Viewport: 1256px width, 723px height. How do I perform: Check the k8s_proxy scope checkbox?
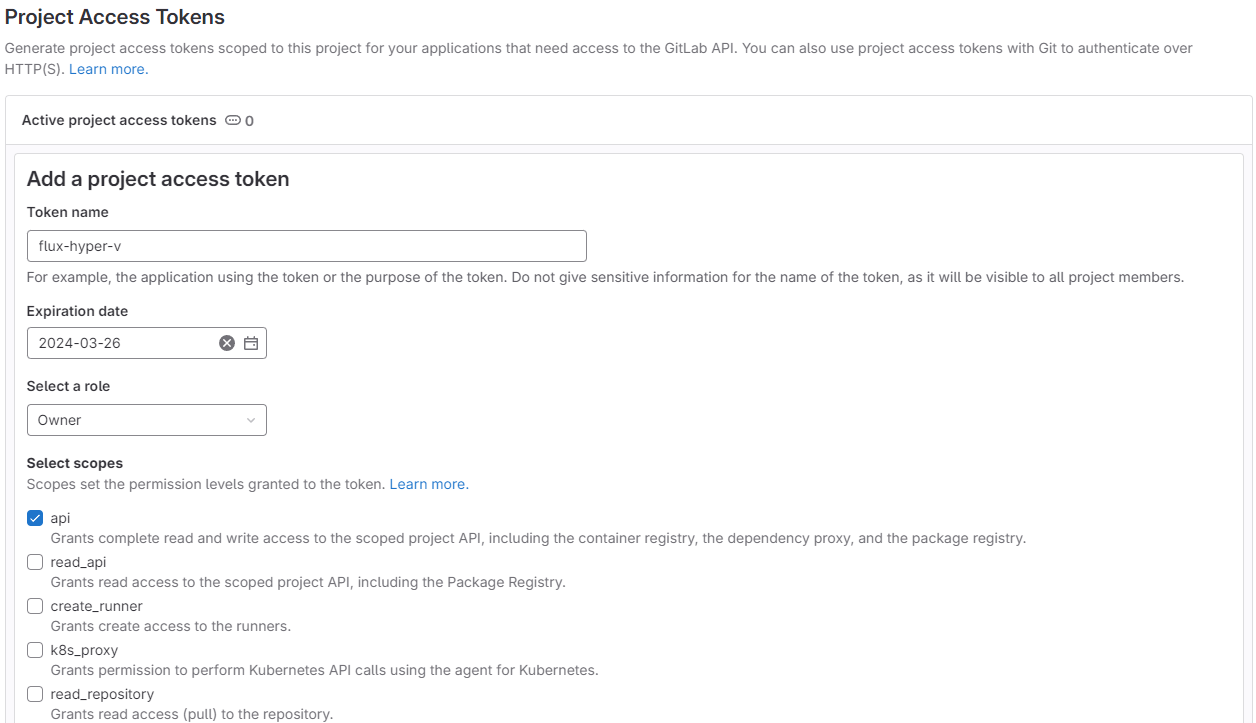[x=35, y=650]
